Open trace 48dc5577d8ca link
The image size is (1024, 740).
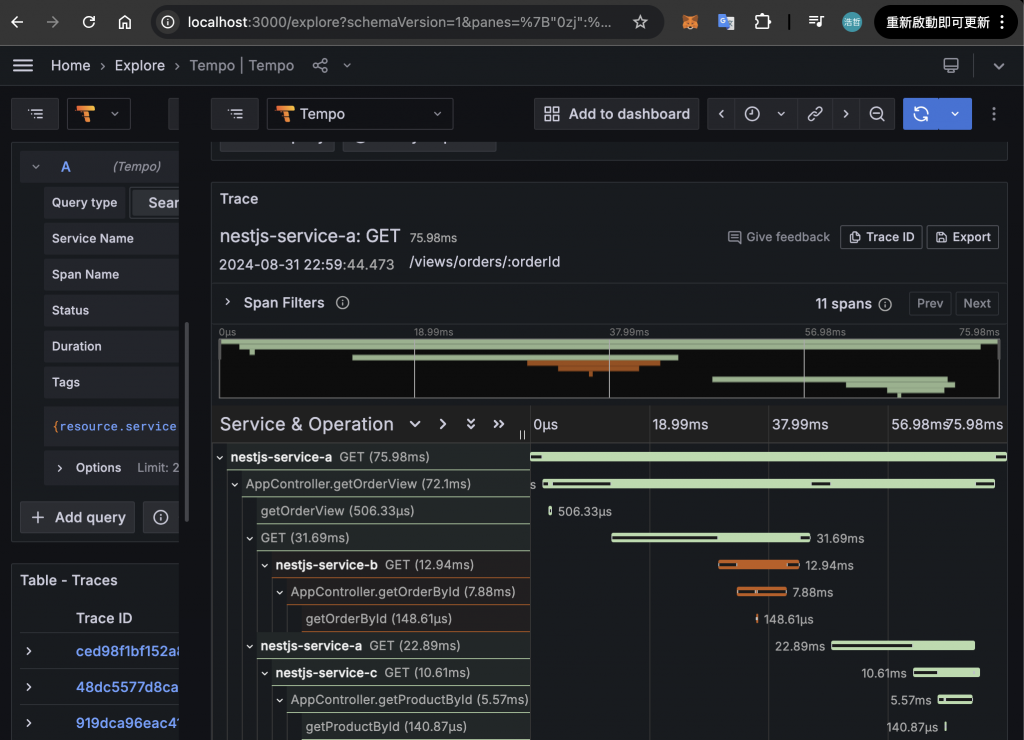127,687
